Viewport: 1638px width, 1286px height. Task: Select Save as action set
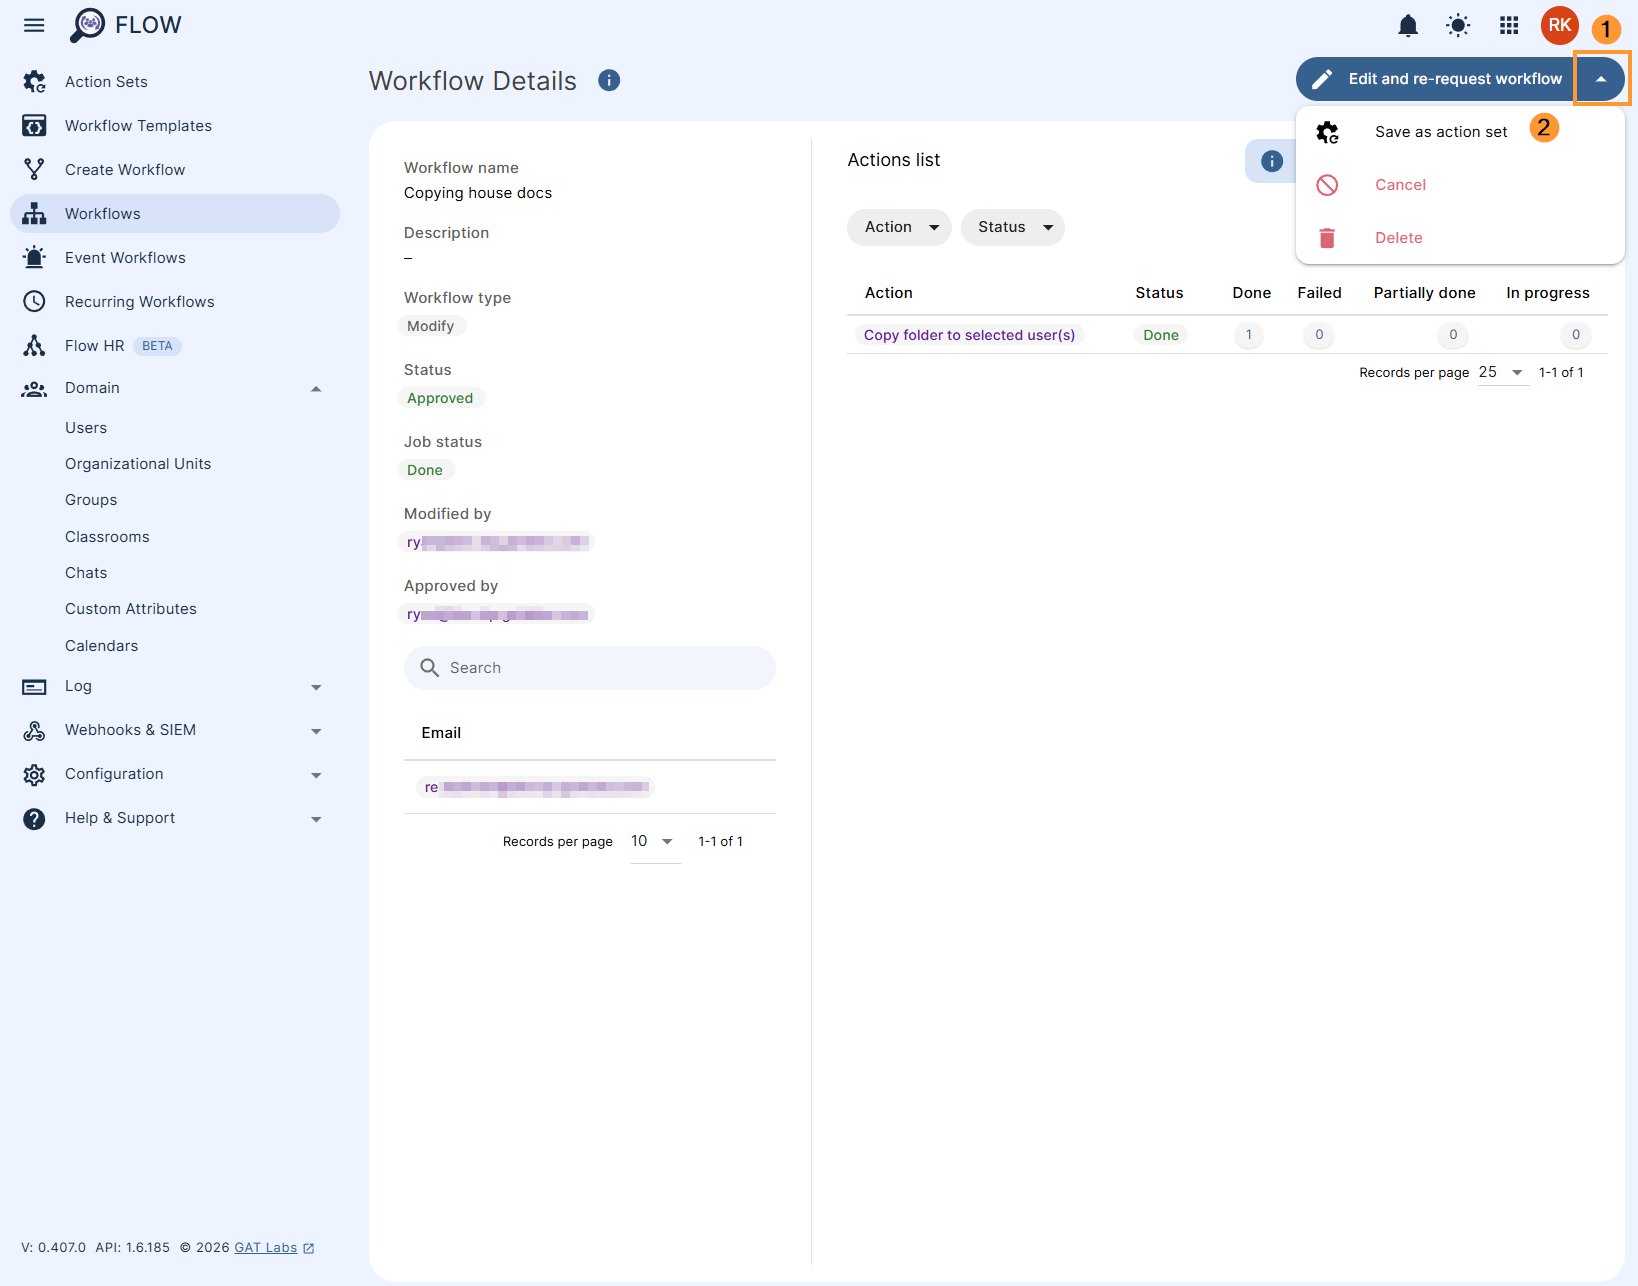coord(1440,132)
